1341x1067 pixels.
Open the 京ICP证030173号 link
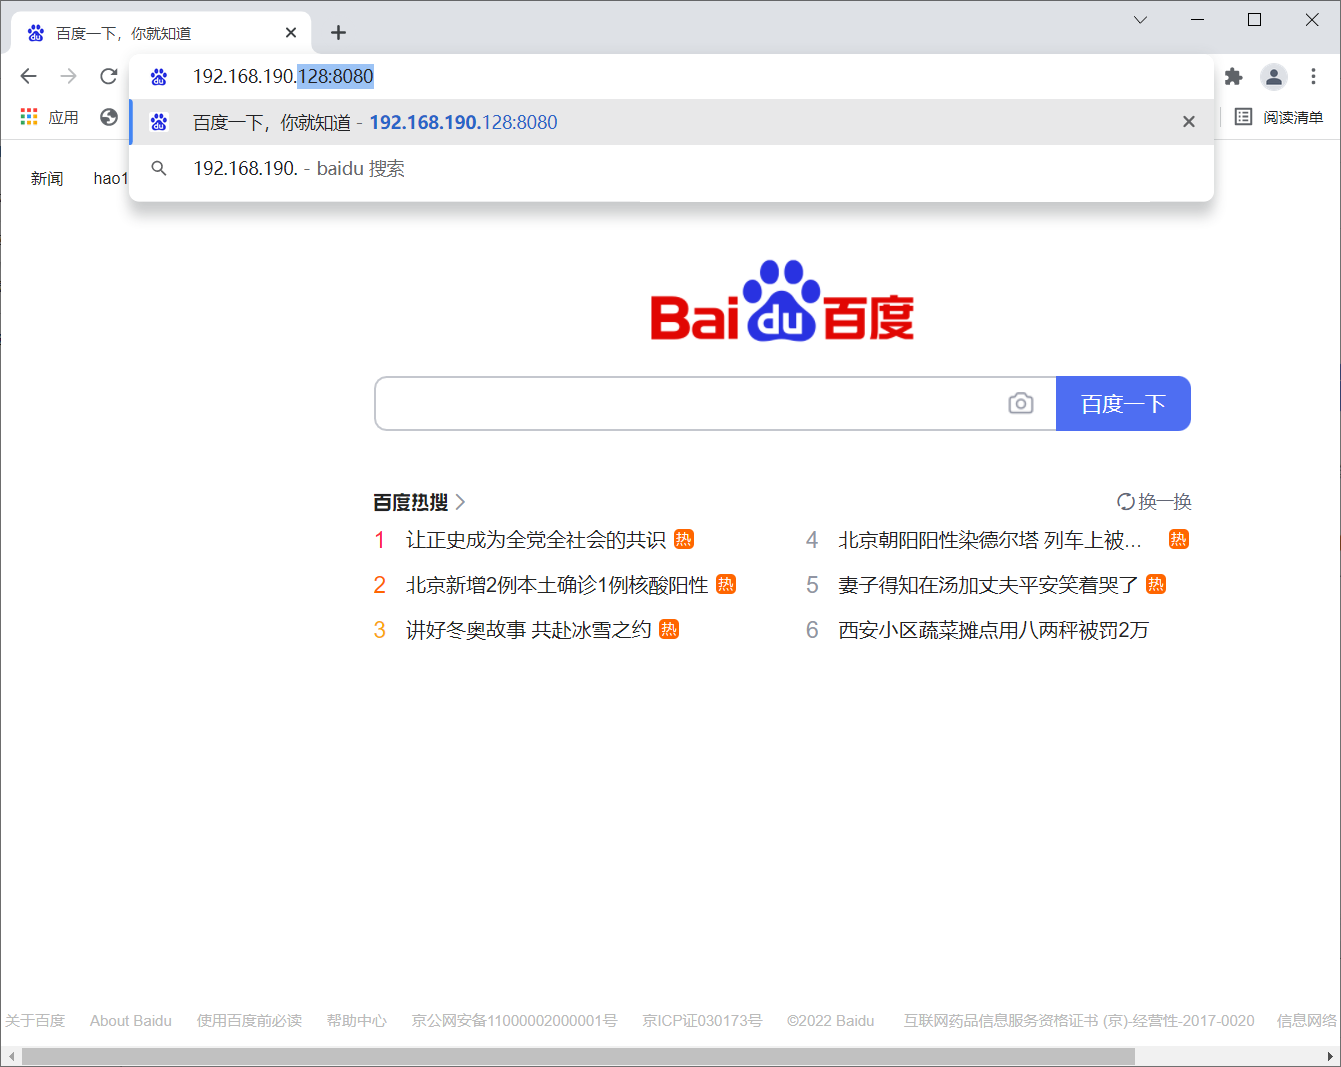pos(702,1020)
